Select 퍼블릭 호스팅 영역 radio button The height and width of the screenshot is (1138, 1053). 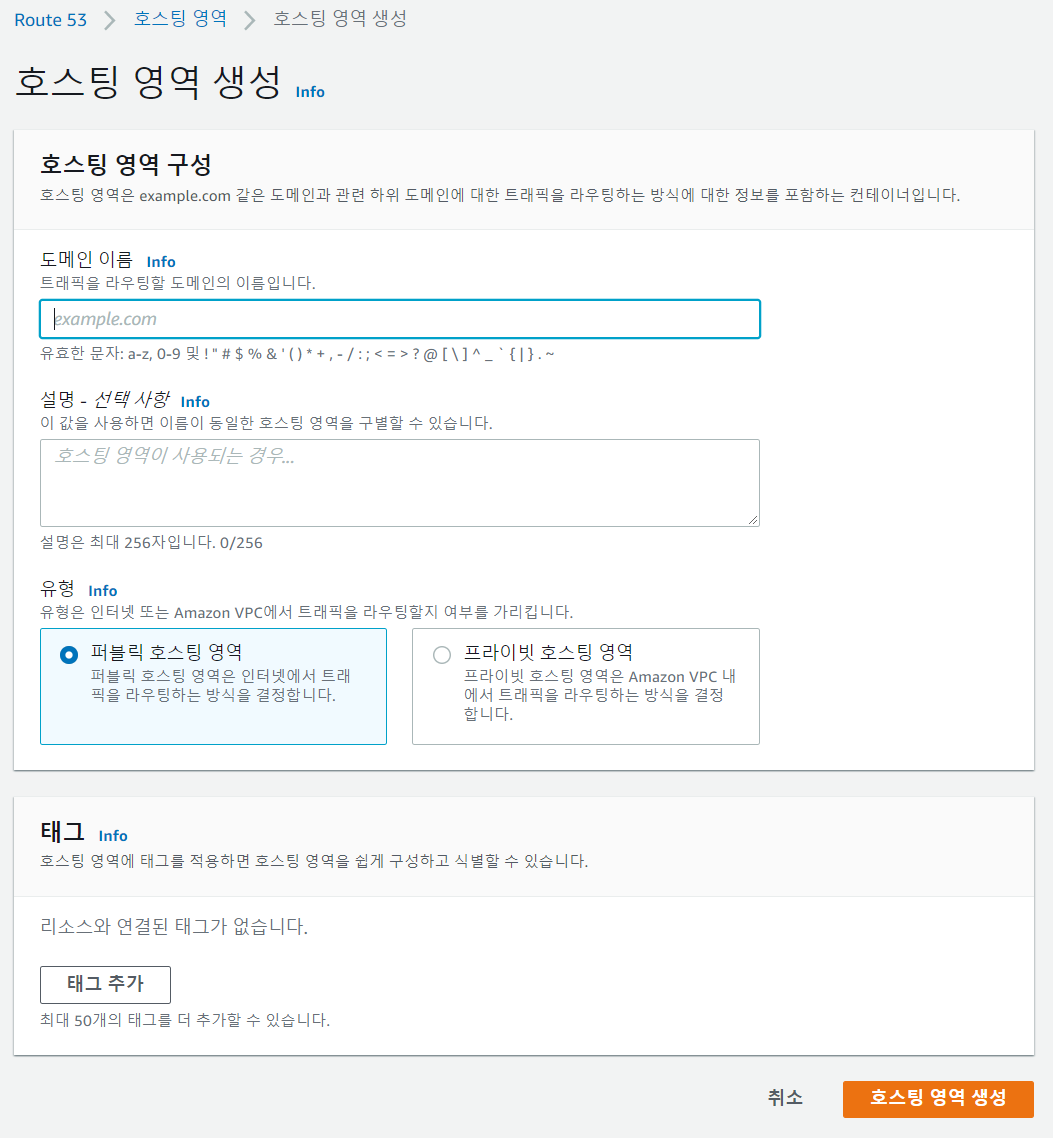coord(69,655)
